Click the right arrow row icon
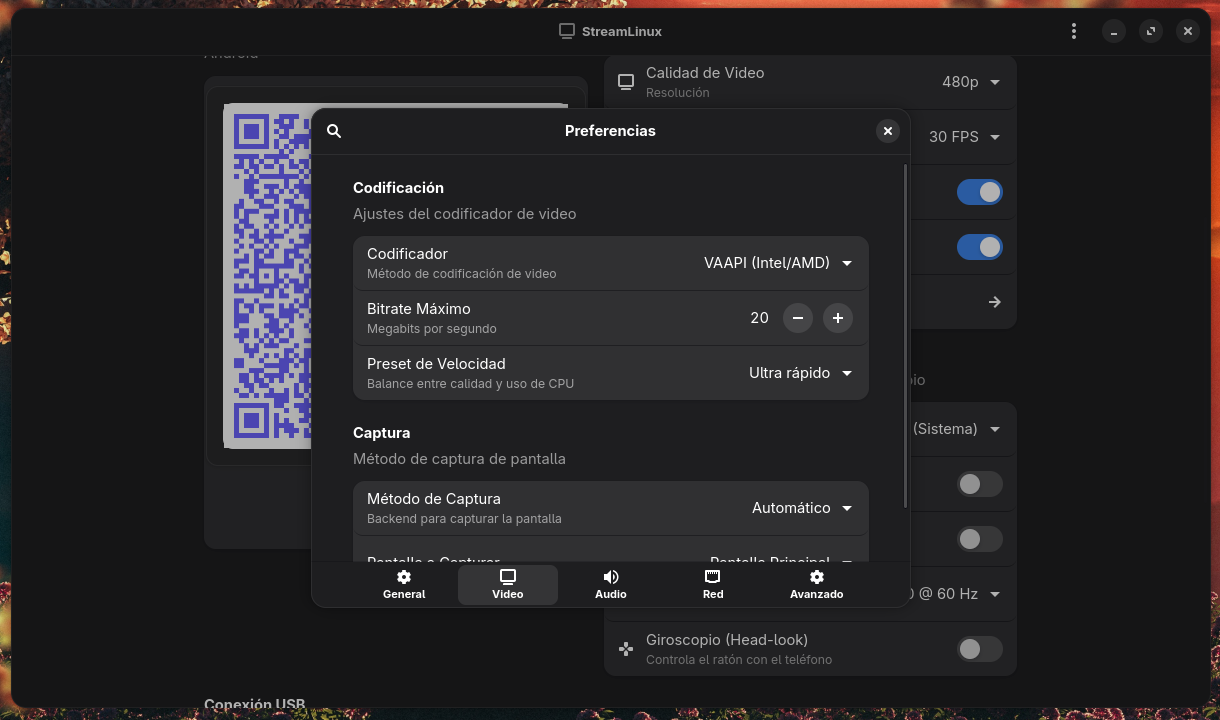 click(995, 302)
